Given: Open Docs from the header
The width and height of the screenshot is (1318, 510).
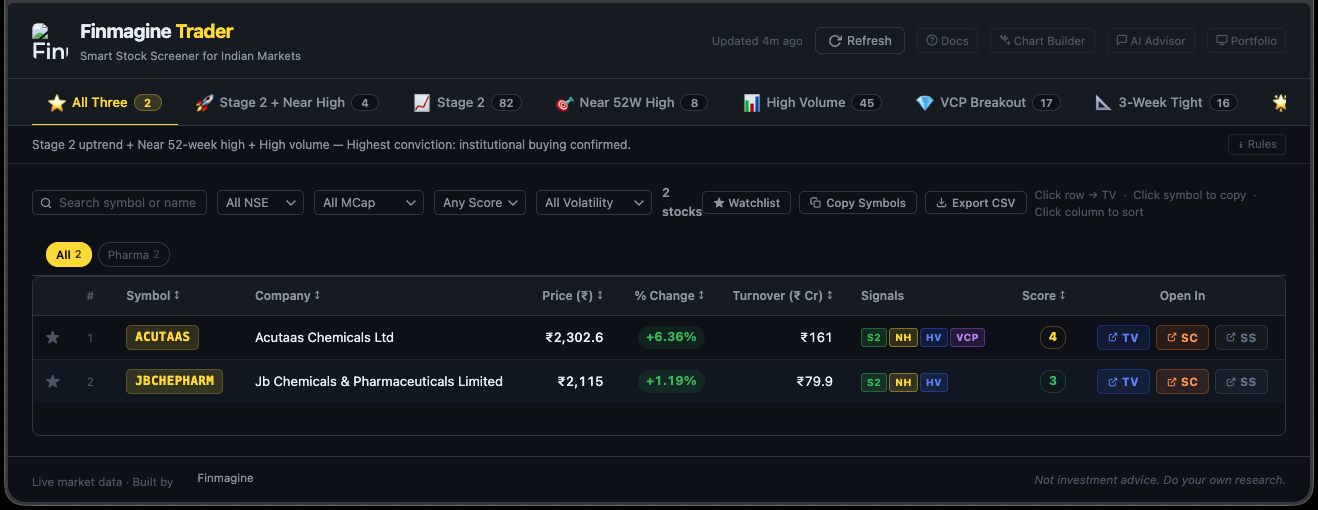Looking at the screenshot, I should click(947, 41).
